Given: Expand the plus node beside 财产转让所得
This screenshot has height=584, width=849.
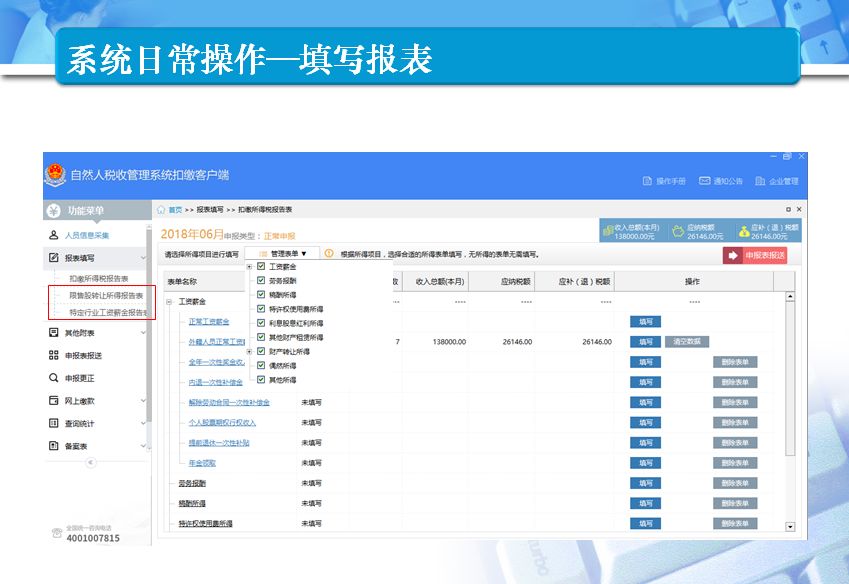Looking at the screenshot, I should (250, 352).
